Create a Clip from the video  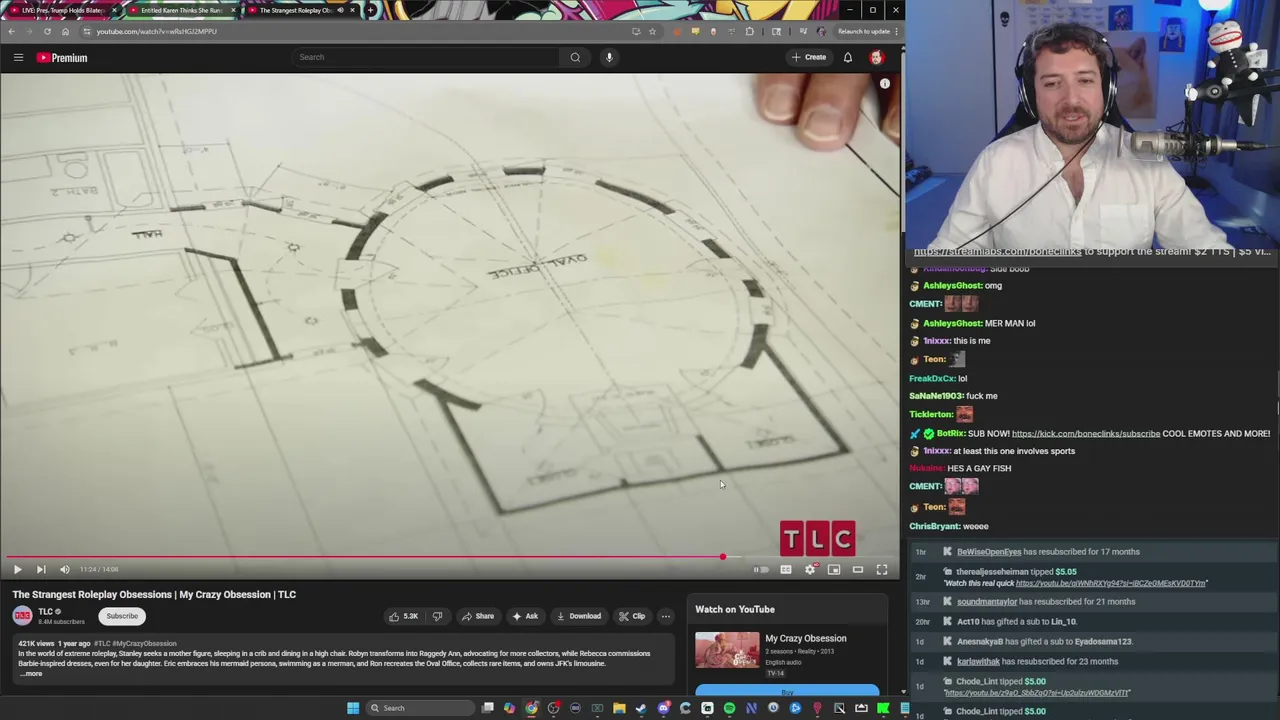coord(632,616)
